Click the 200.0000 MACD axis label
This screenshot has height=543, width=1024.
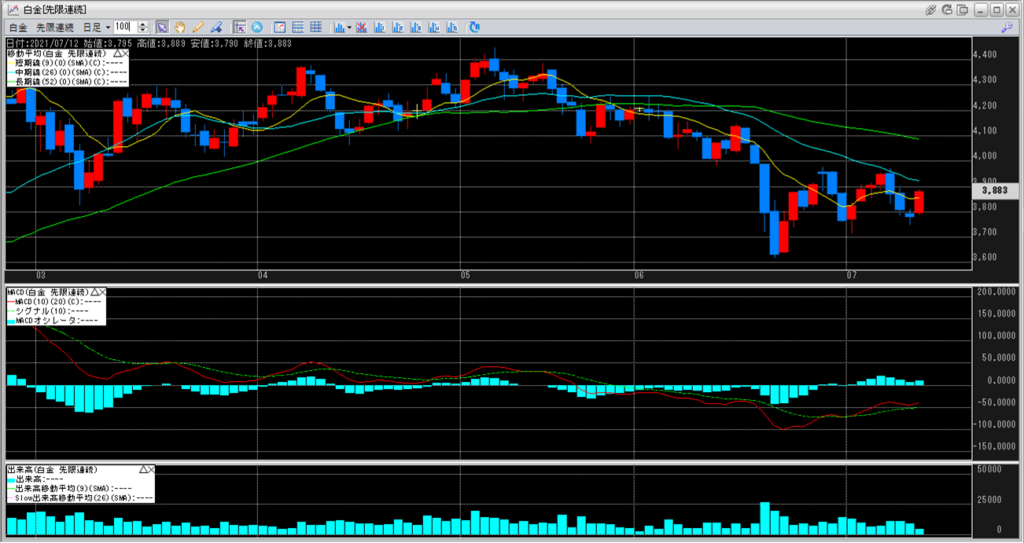[x=997, y=292]
